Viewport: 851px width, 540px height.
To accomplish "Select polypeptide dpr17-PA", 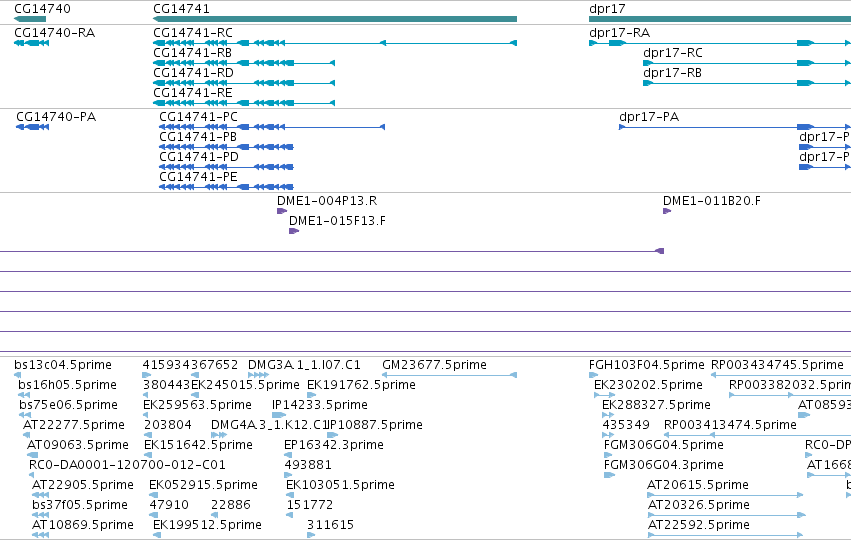I will click(649, 117).
